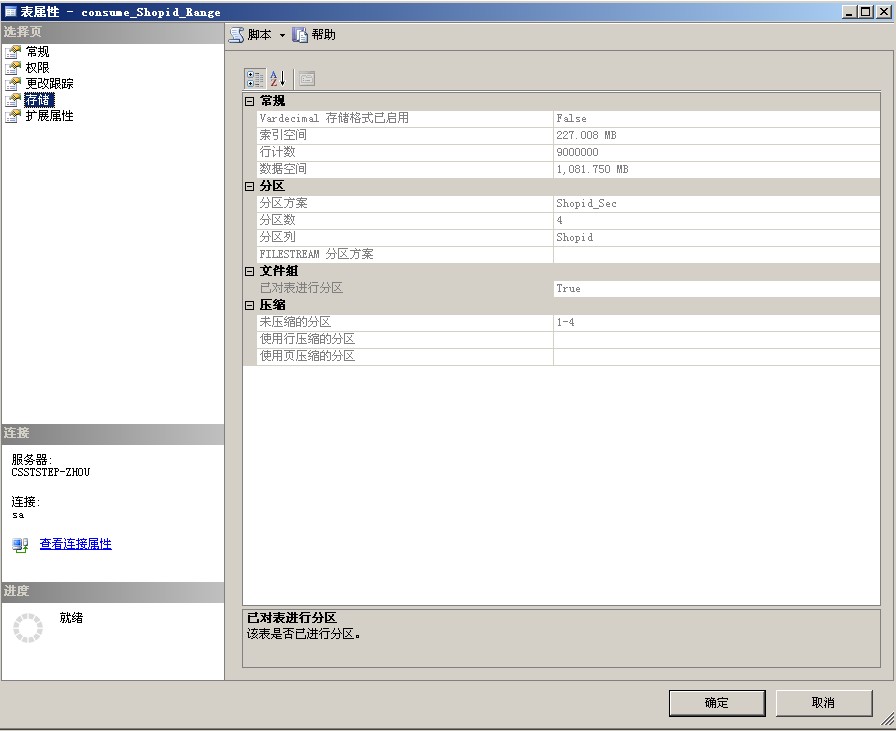Viewport: 896px width, 731px height.
Task: Select the categorized view icon above property grid
Action: coord(256,77)
